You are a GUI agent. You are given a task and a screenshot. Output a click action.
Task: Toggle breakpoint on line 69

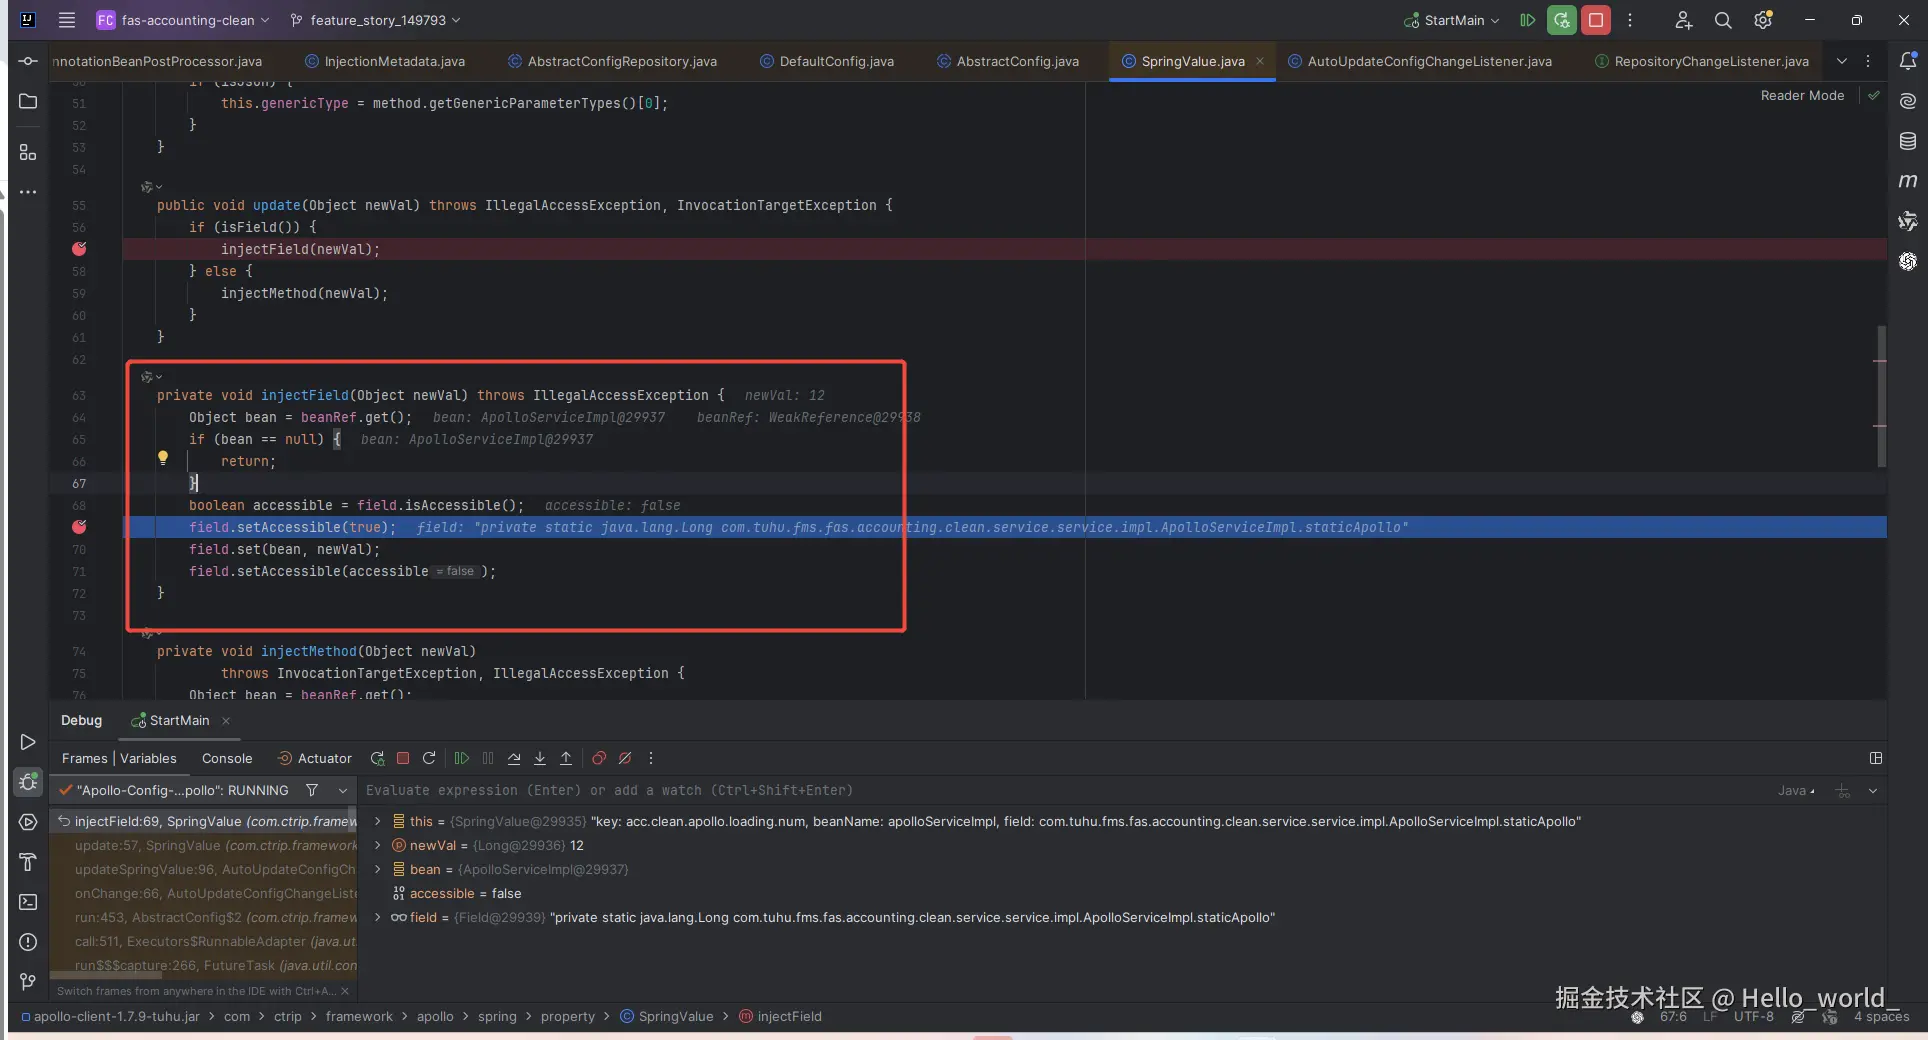point(79,527)
